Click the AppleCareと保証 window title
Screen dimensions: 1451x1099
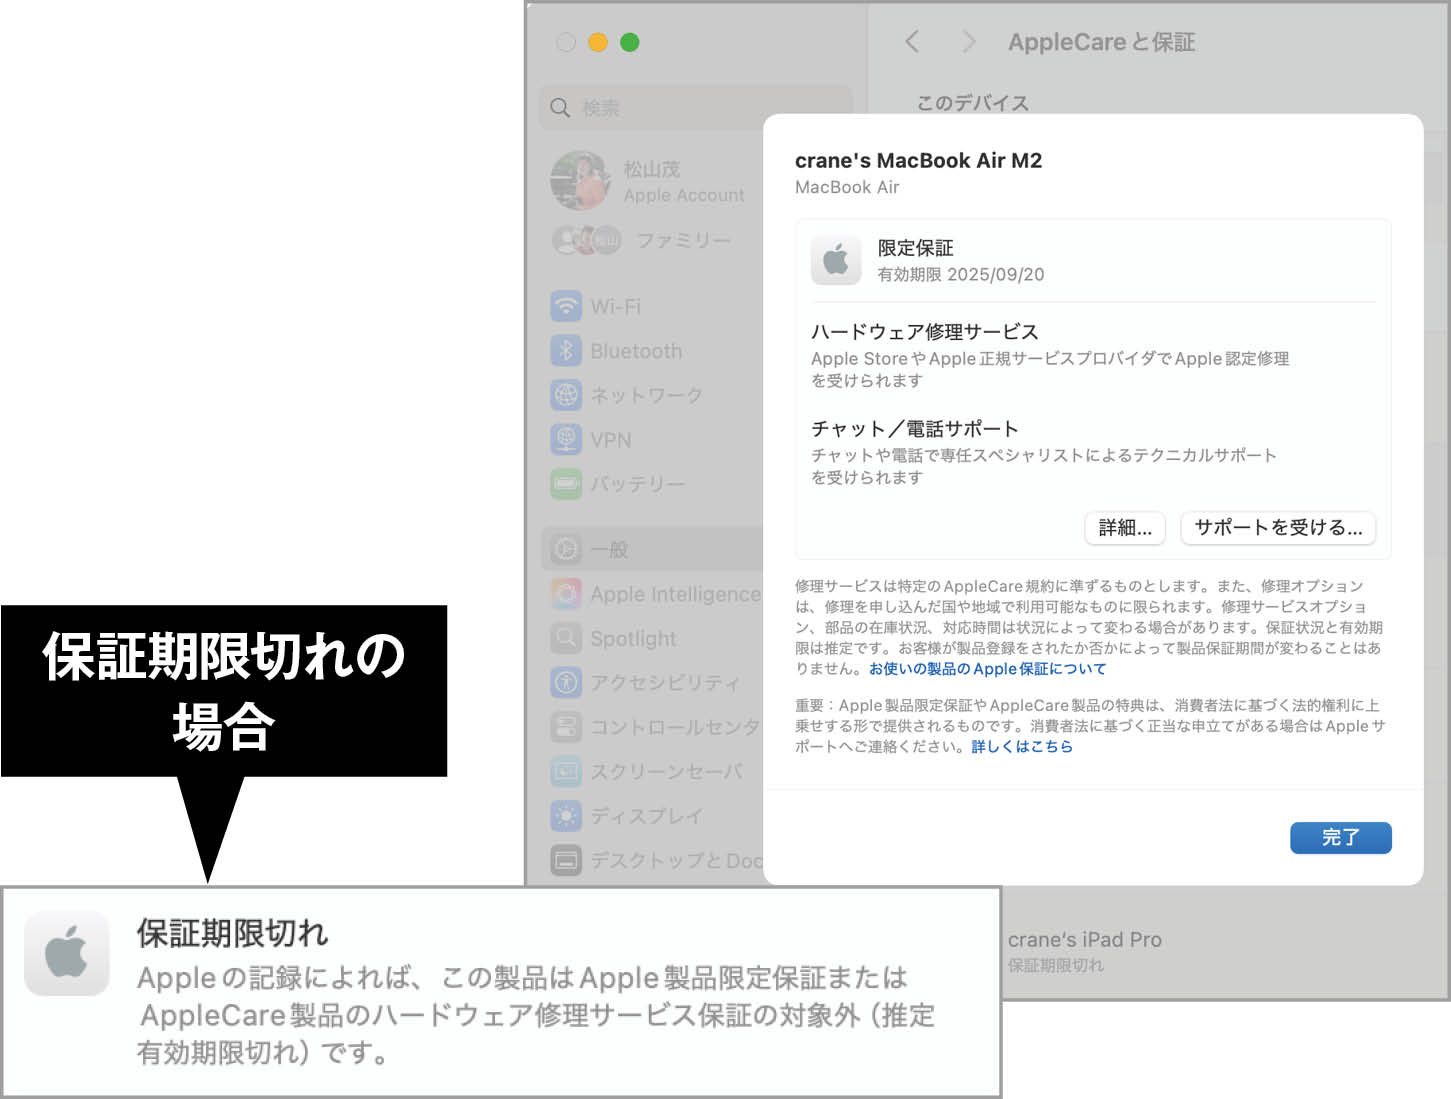pos(1101,42)
